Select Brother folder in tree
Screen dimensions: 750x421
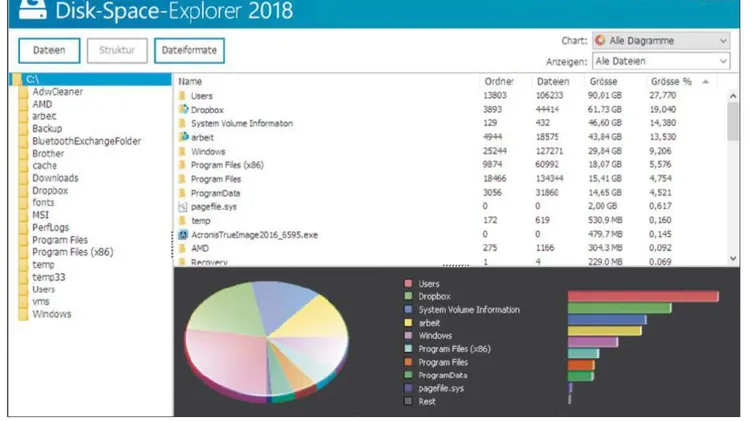click(x=48, y=154)
